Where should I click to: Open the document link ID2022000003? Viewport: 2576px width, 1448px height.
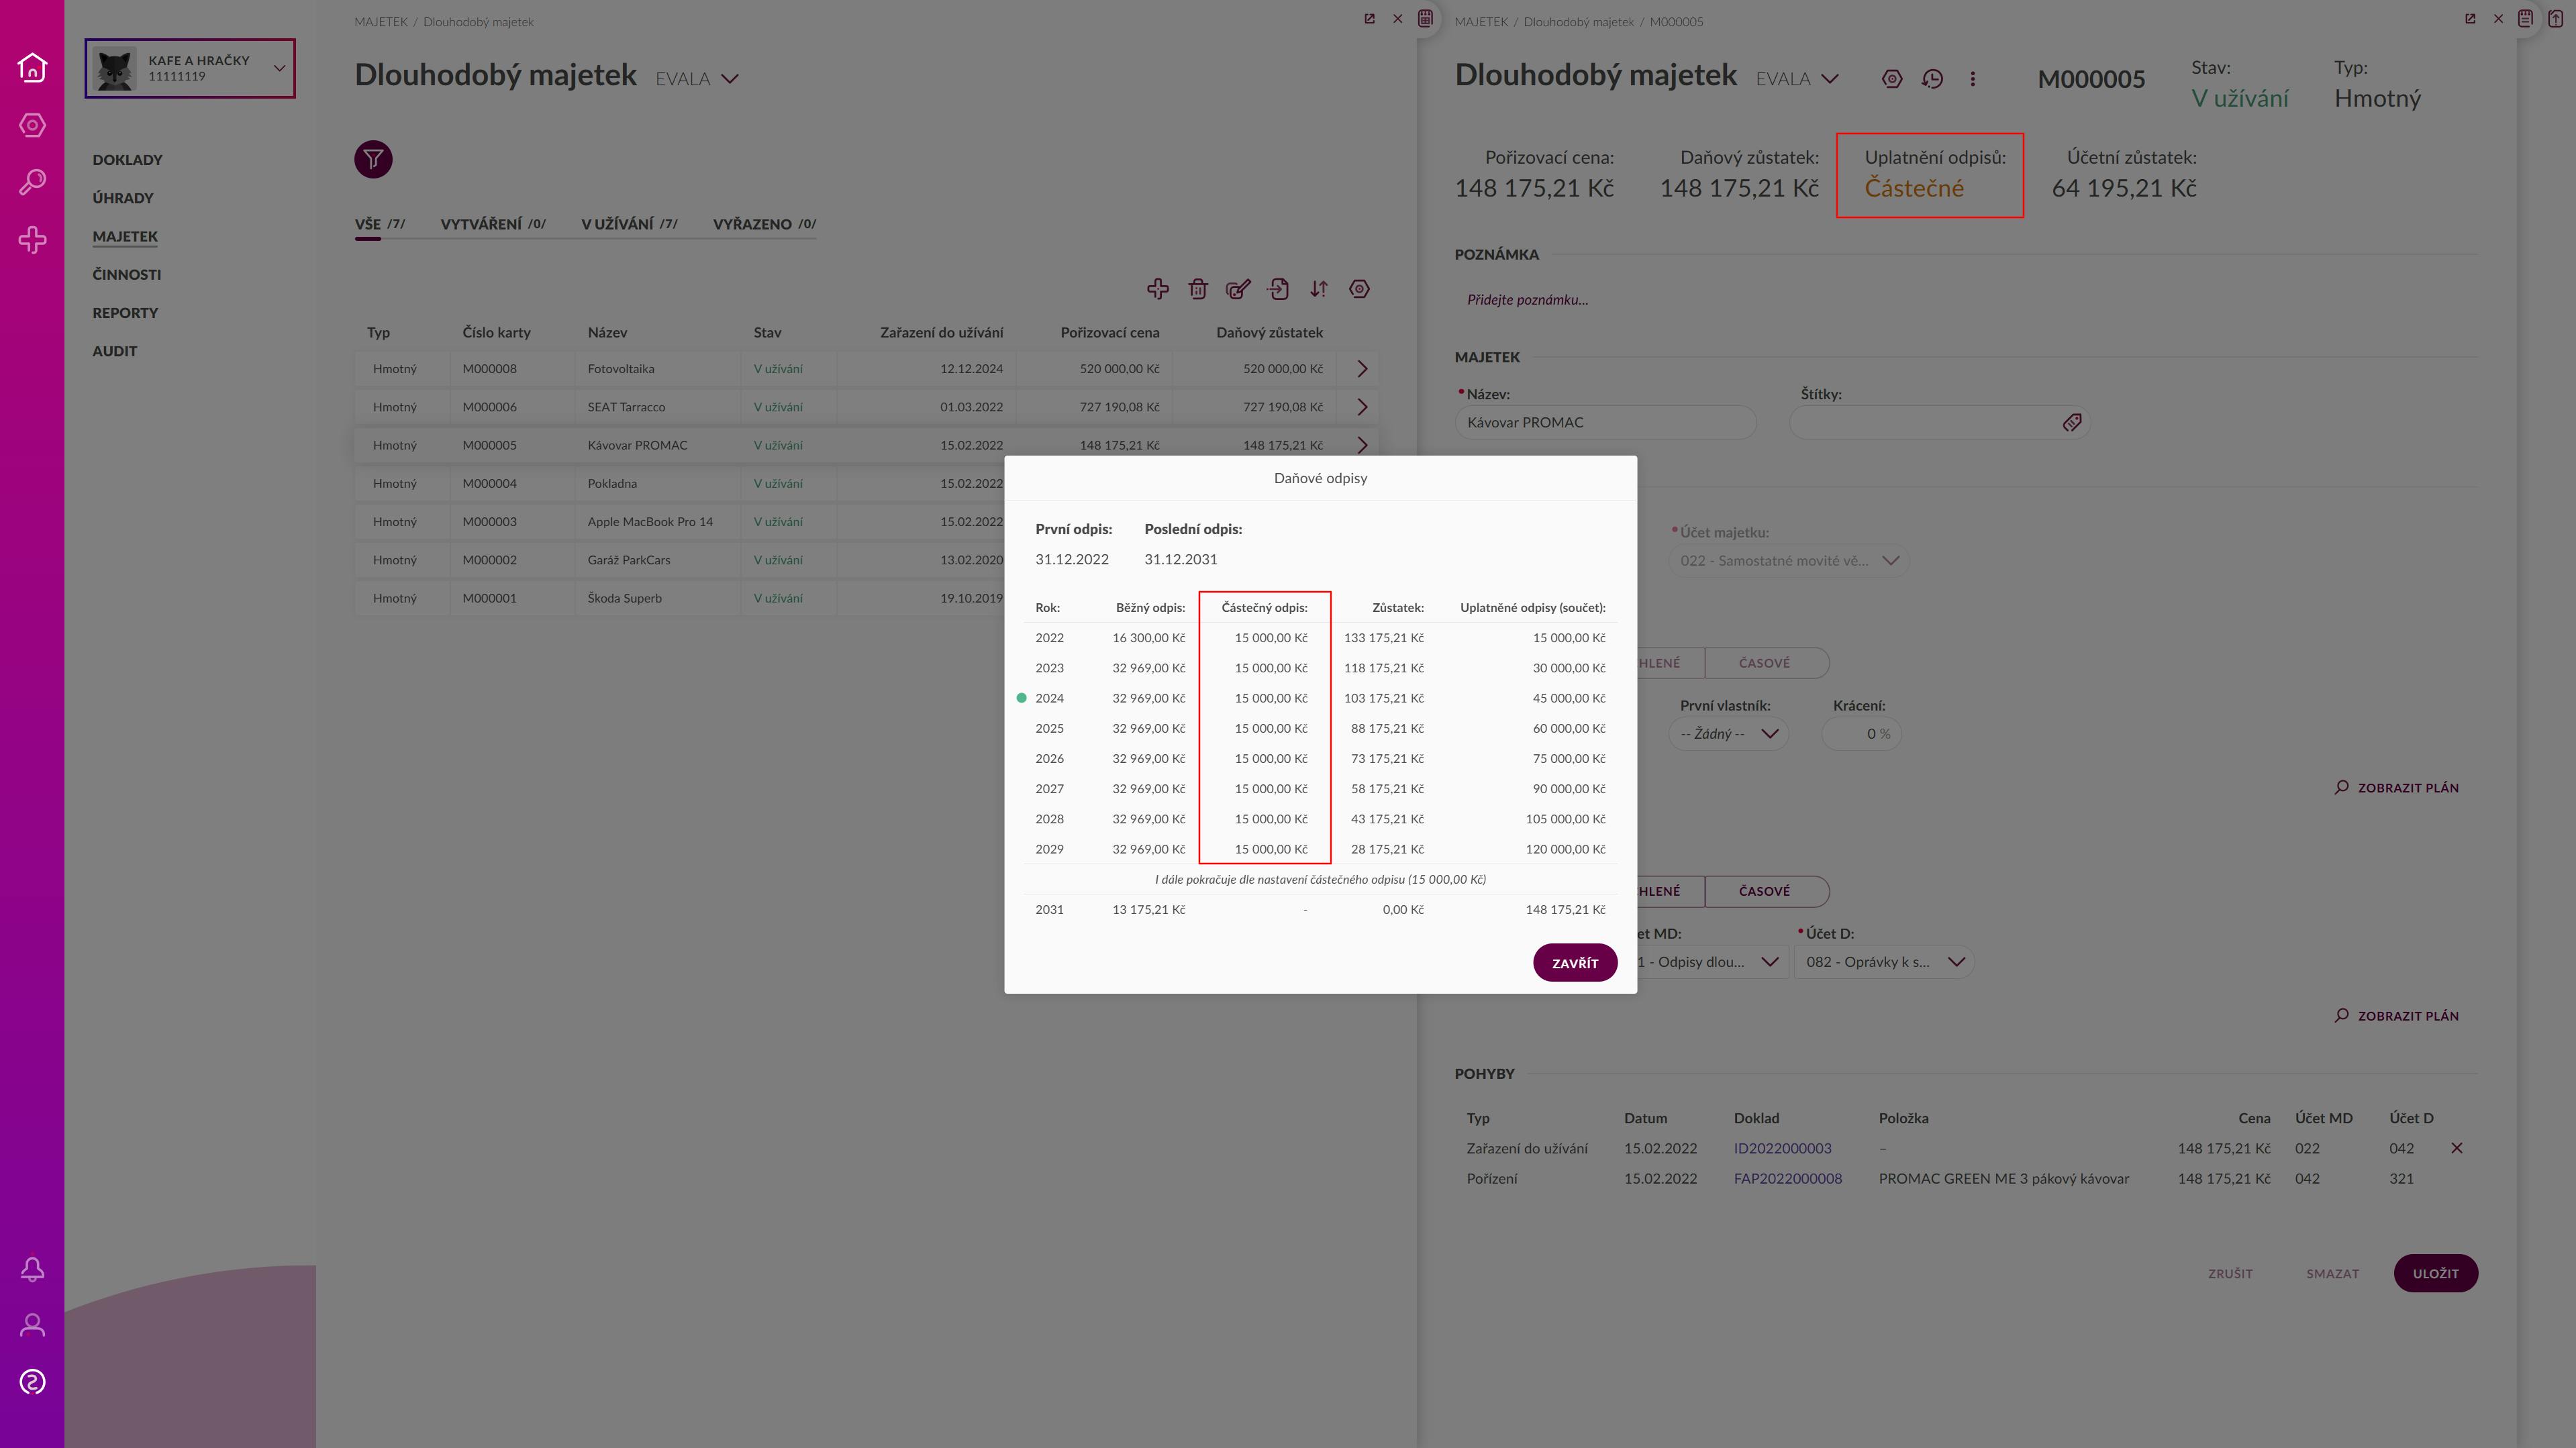coord(1782,1148)
